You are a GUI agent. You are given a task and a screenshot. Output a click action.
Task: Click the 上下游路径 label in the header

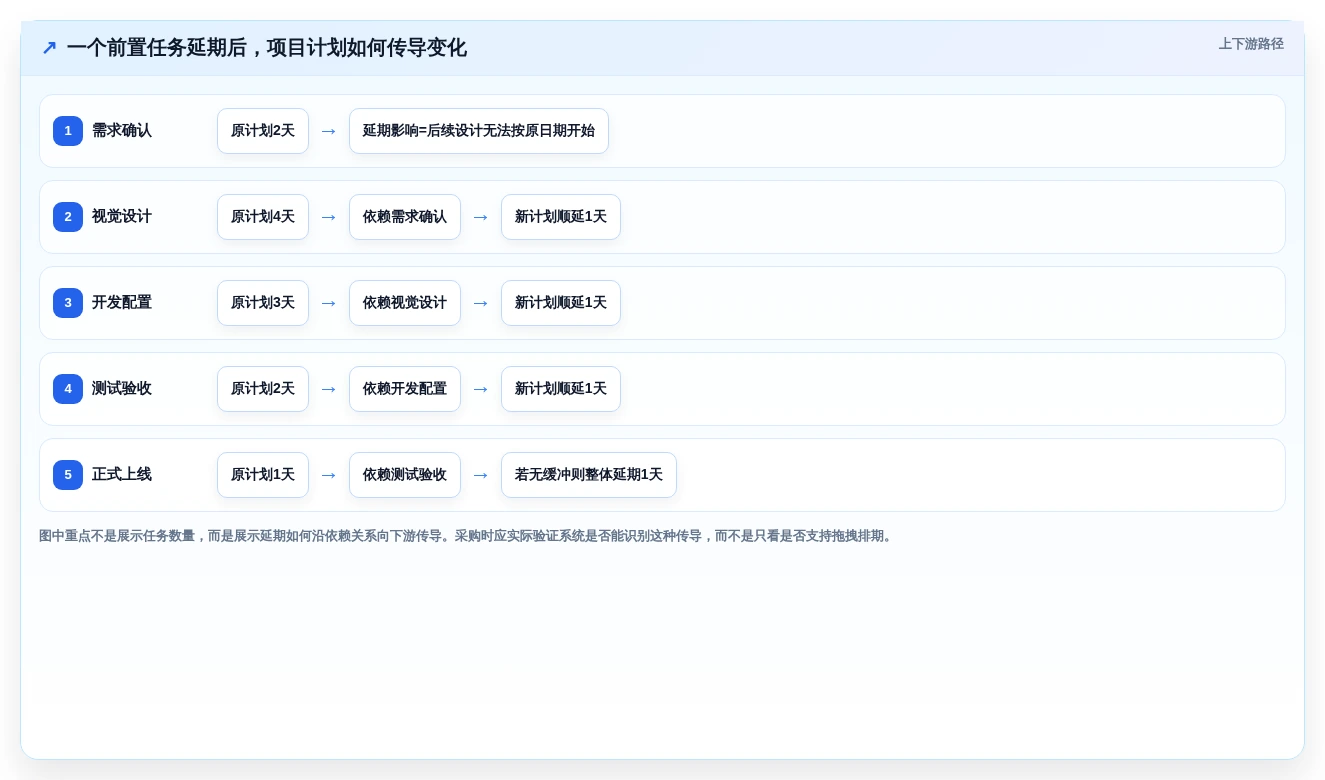coord(1251,44)
